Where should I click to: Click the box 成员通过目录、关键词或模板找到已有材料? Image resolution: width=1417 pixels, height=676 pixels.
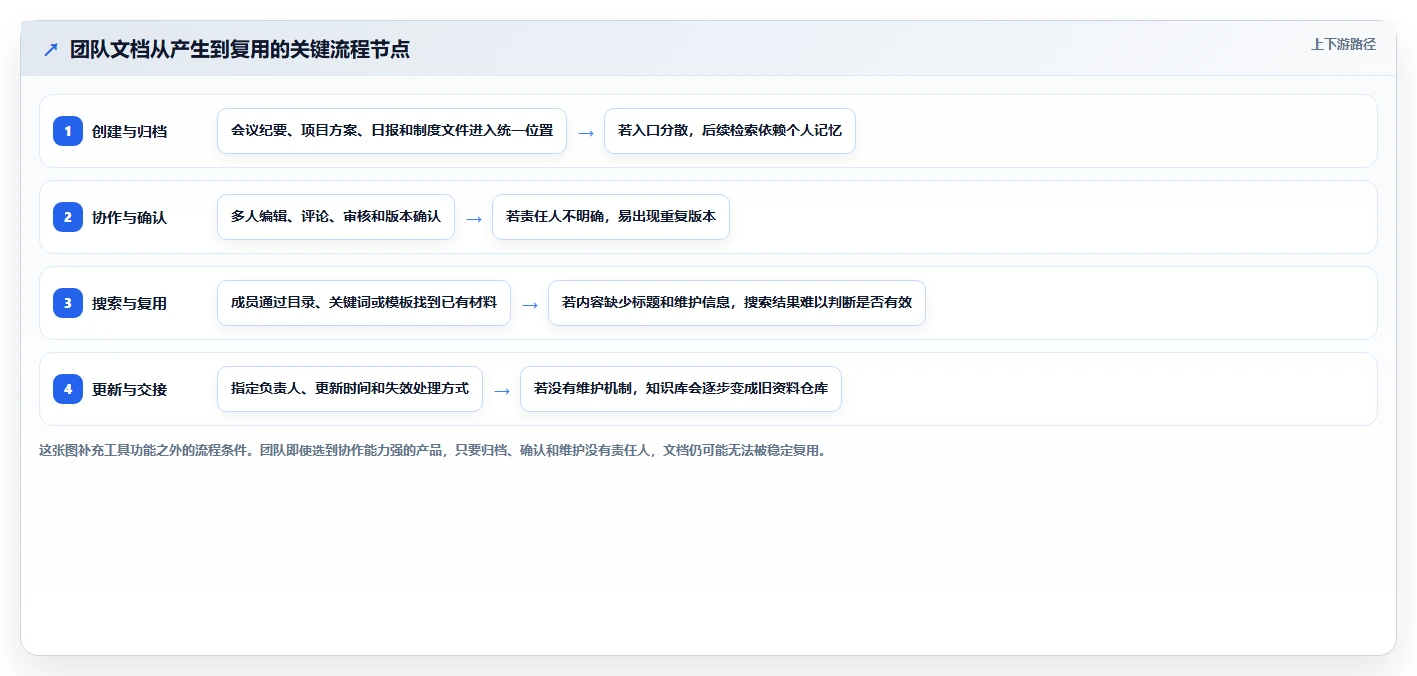tap(364, 303)
